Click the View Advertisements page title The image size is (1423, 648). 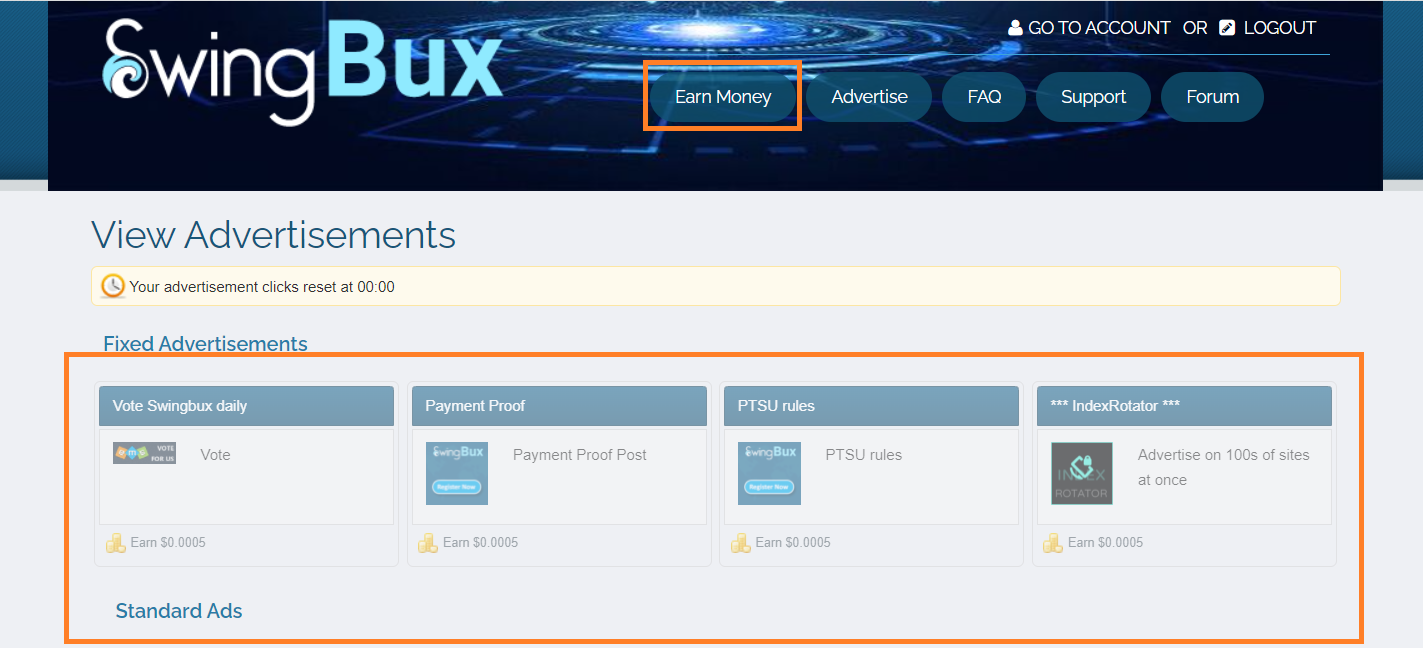[273, 235]
